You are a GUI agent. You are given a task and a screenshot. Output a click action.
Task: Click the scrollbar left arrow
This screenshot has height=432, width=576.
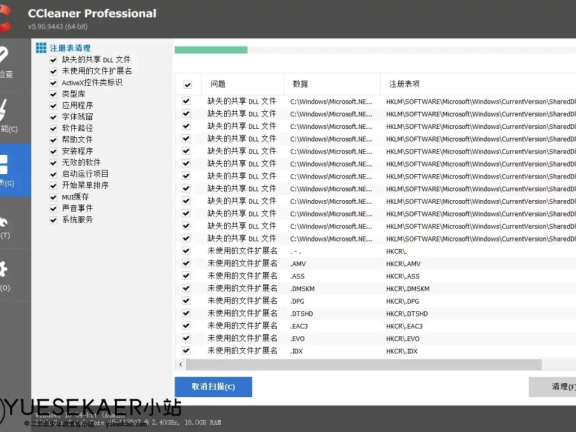(x=180, y=365)
